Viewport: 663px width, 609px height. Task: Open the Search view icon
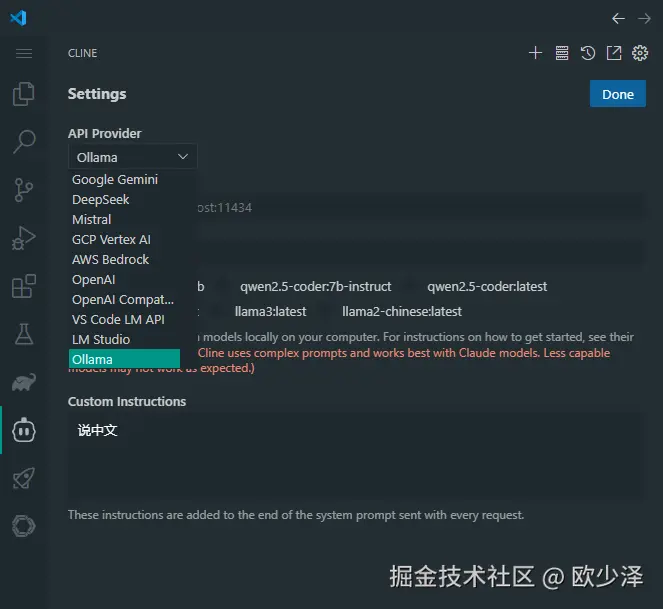coord(24,142)
